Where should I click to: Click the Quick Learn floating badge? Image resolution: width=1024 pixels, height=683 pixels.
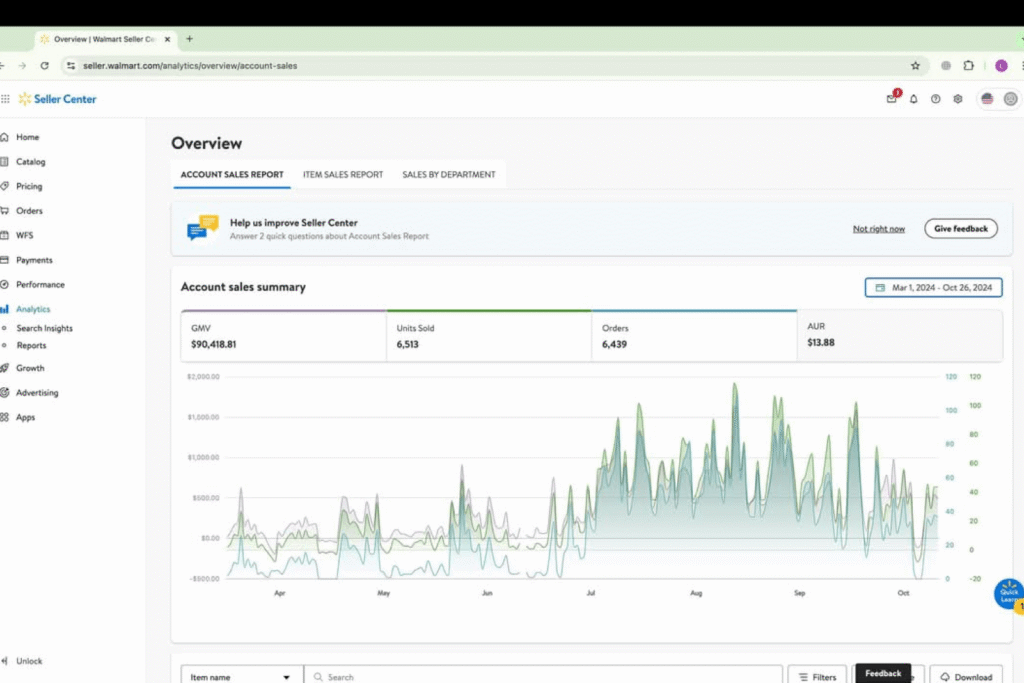tap(1009, 594)
